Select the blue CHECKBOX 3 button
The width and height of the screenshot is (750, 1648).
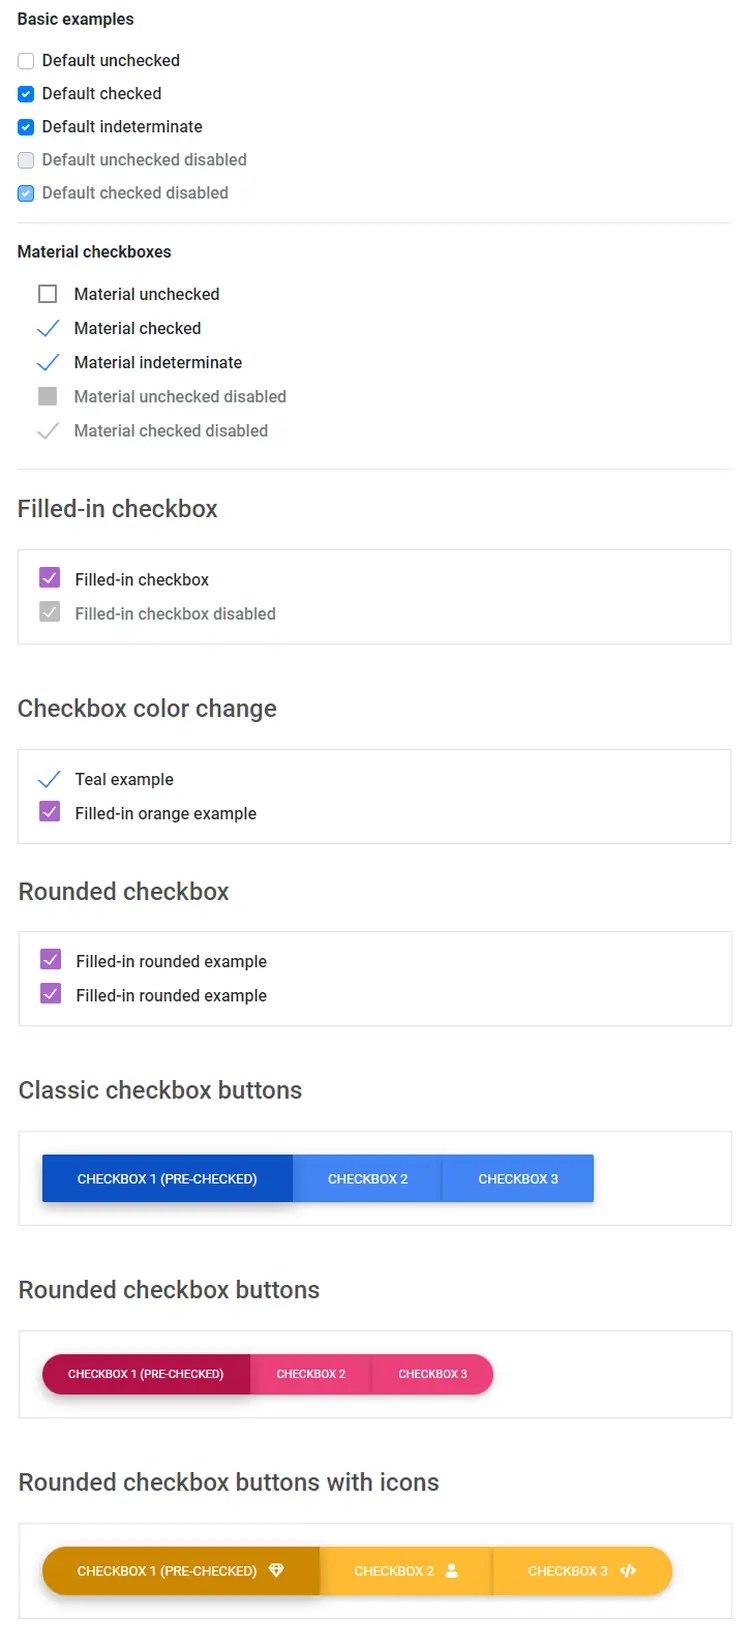tap(517, 1178)
